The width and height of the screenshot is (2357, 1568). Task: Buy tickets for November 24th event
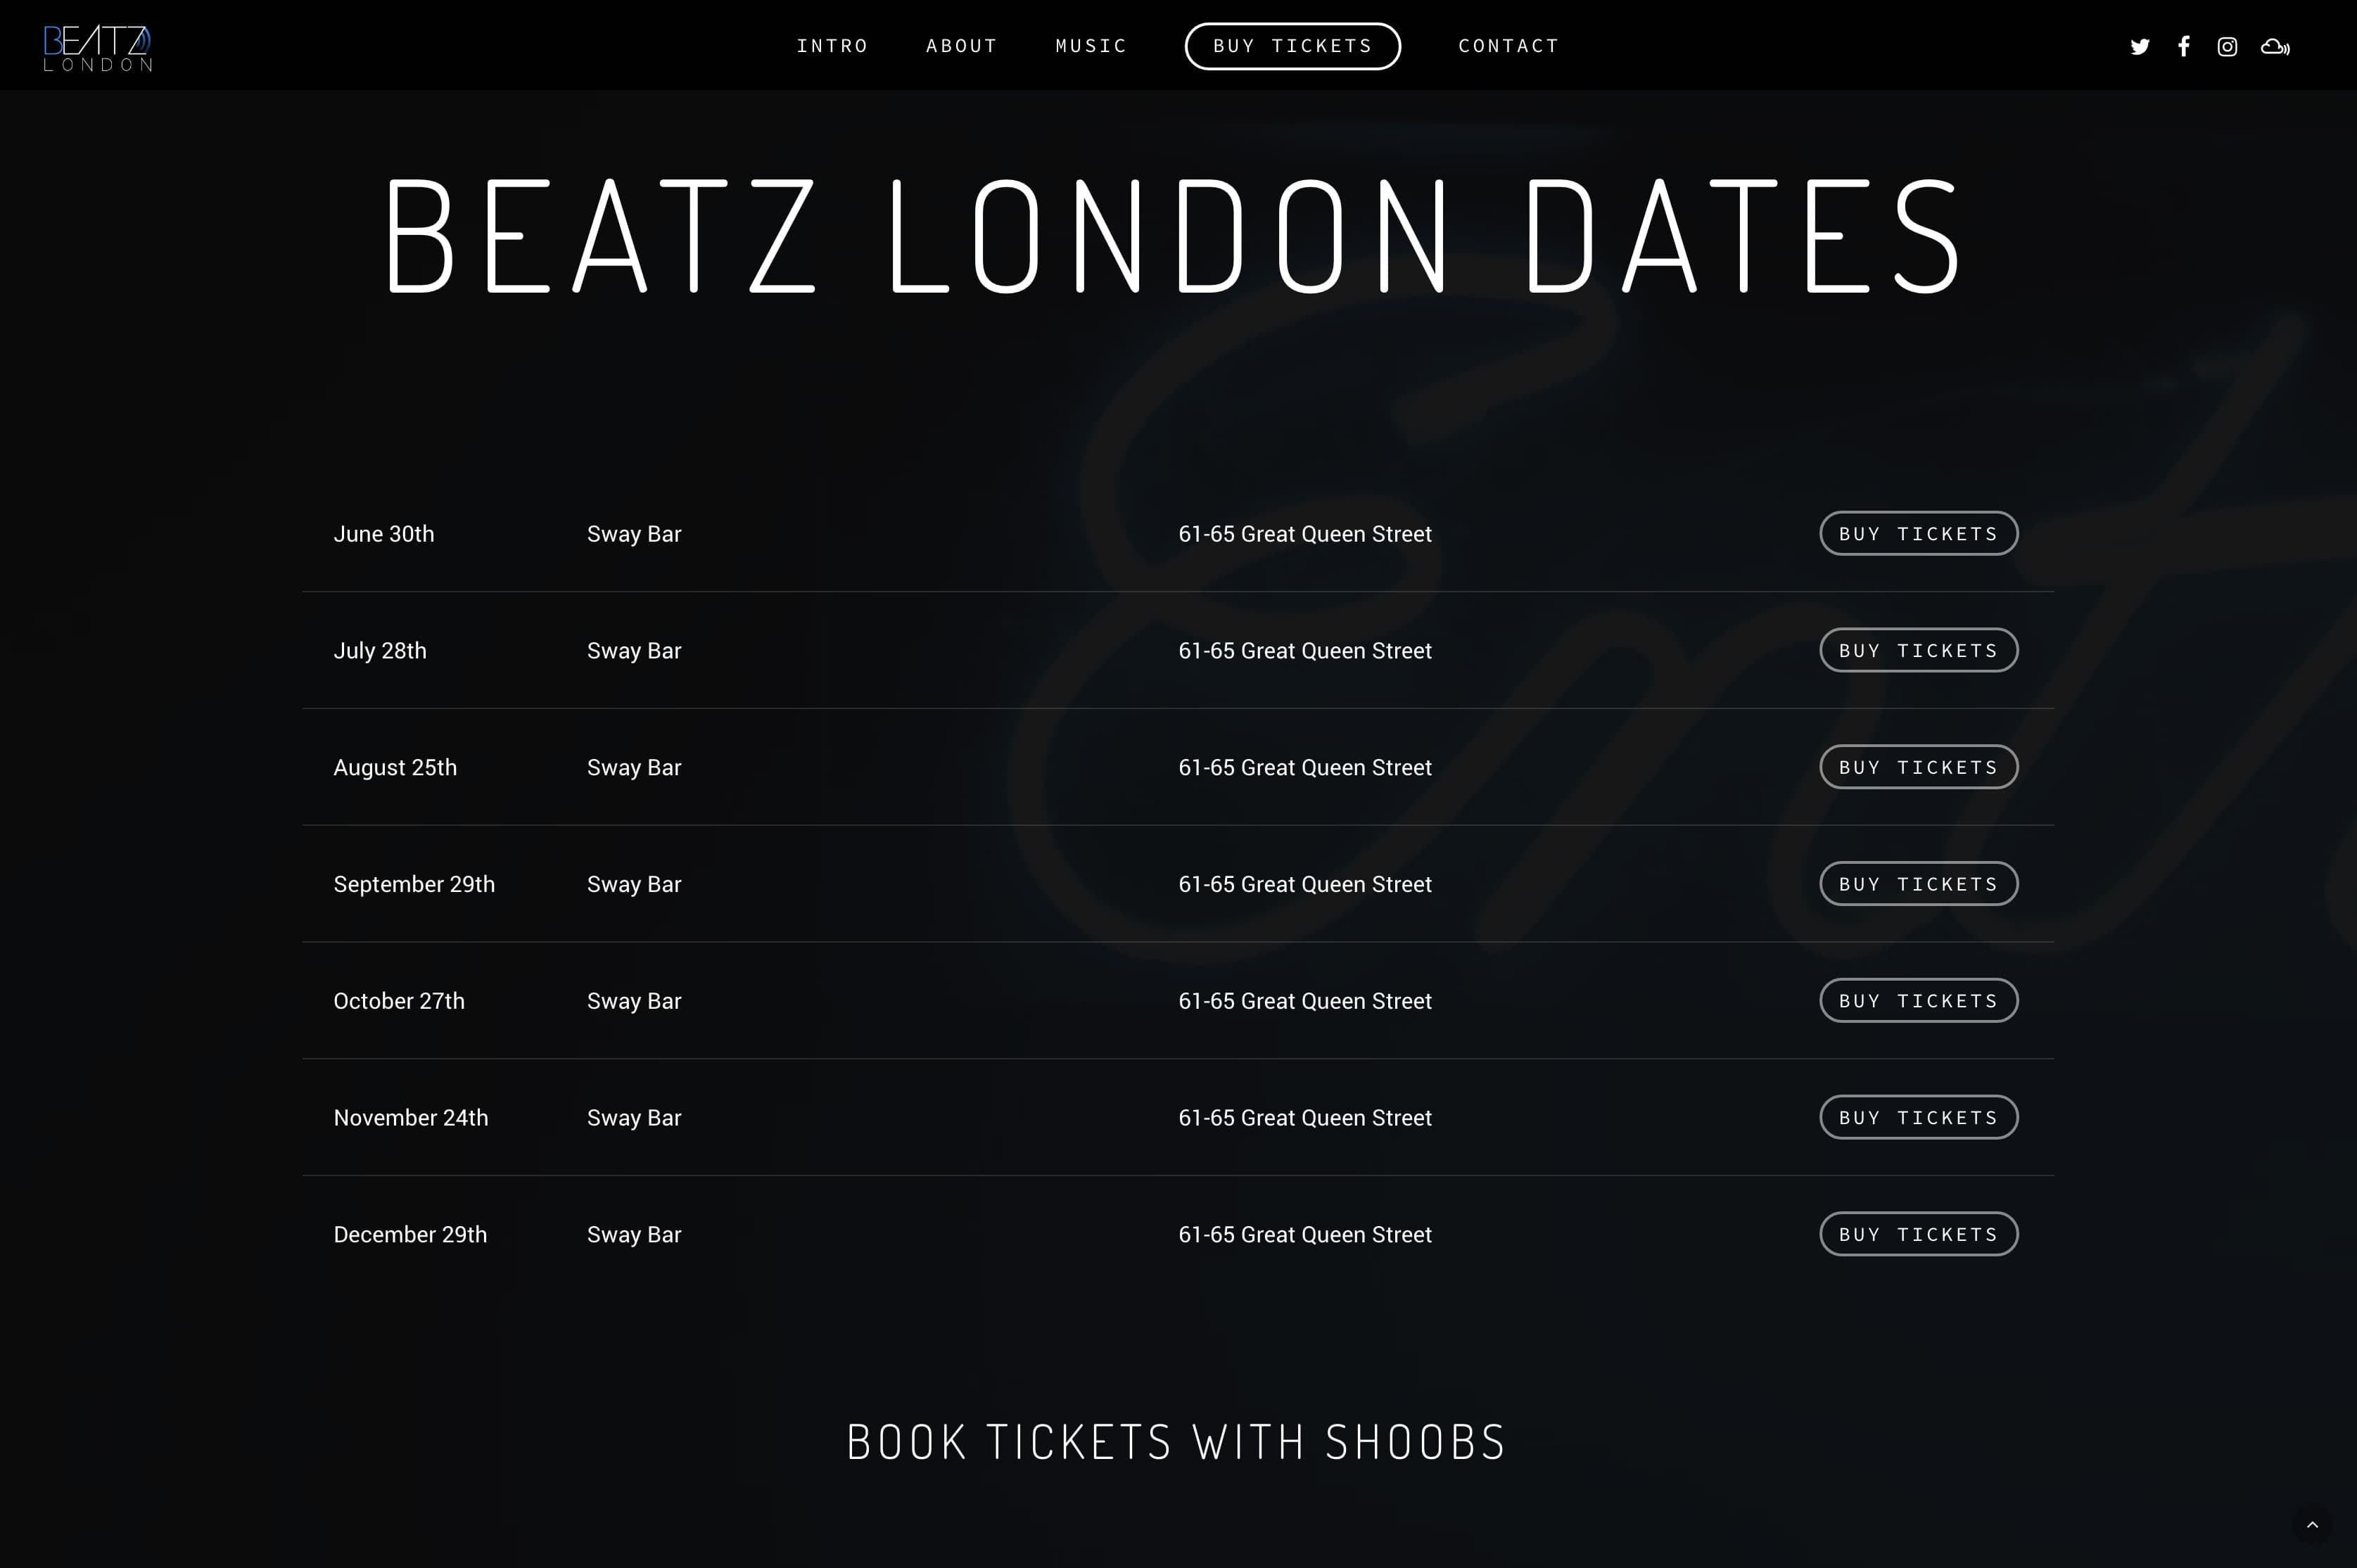point(1918,1118)
